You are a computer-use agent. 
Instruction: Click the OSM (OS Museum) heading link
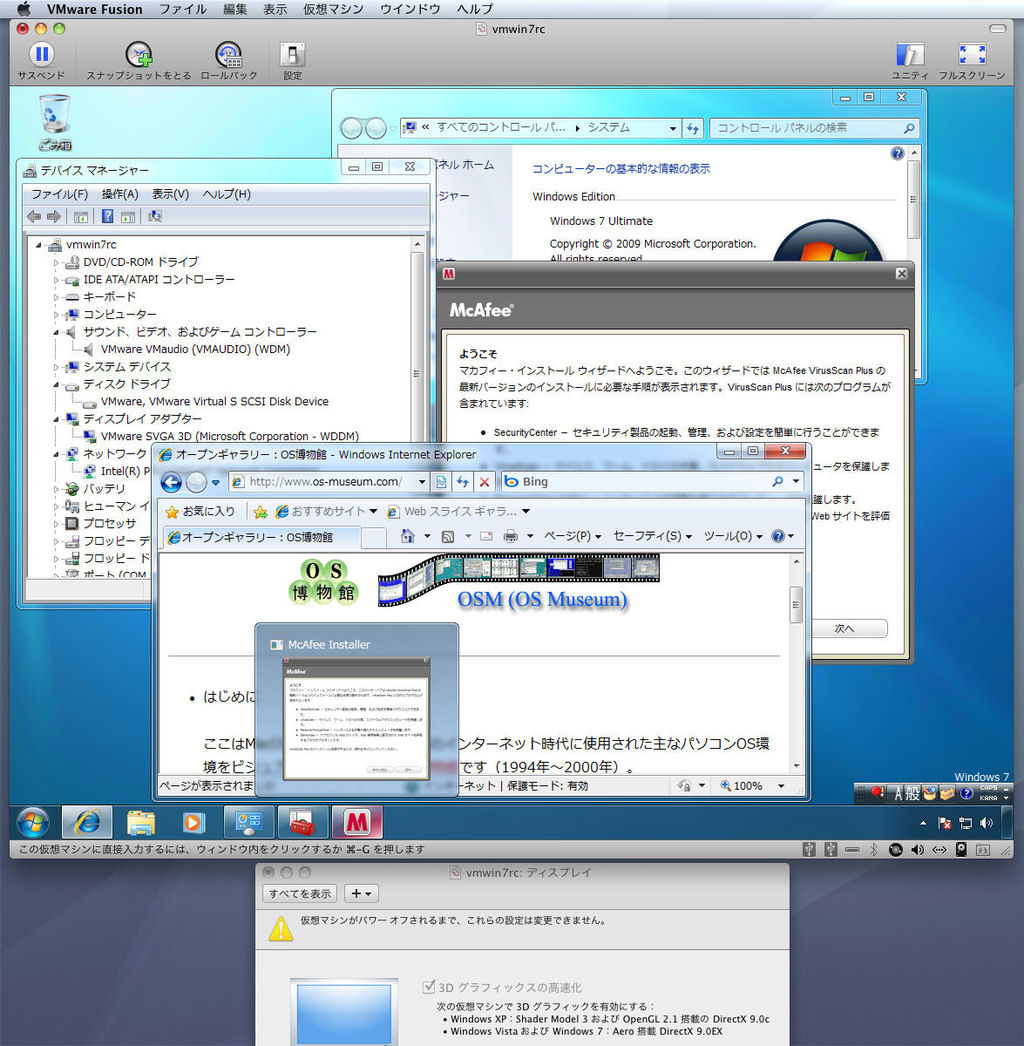pos(542,600)
